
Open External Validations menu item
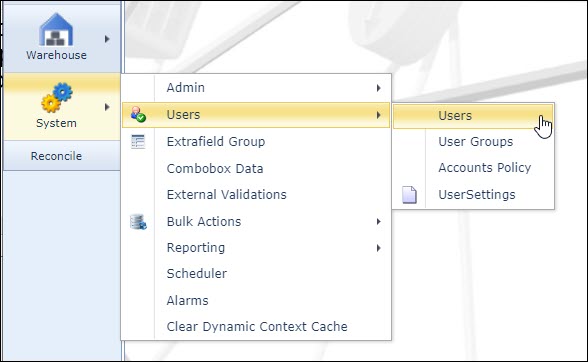[256, 195]
